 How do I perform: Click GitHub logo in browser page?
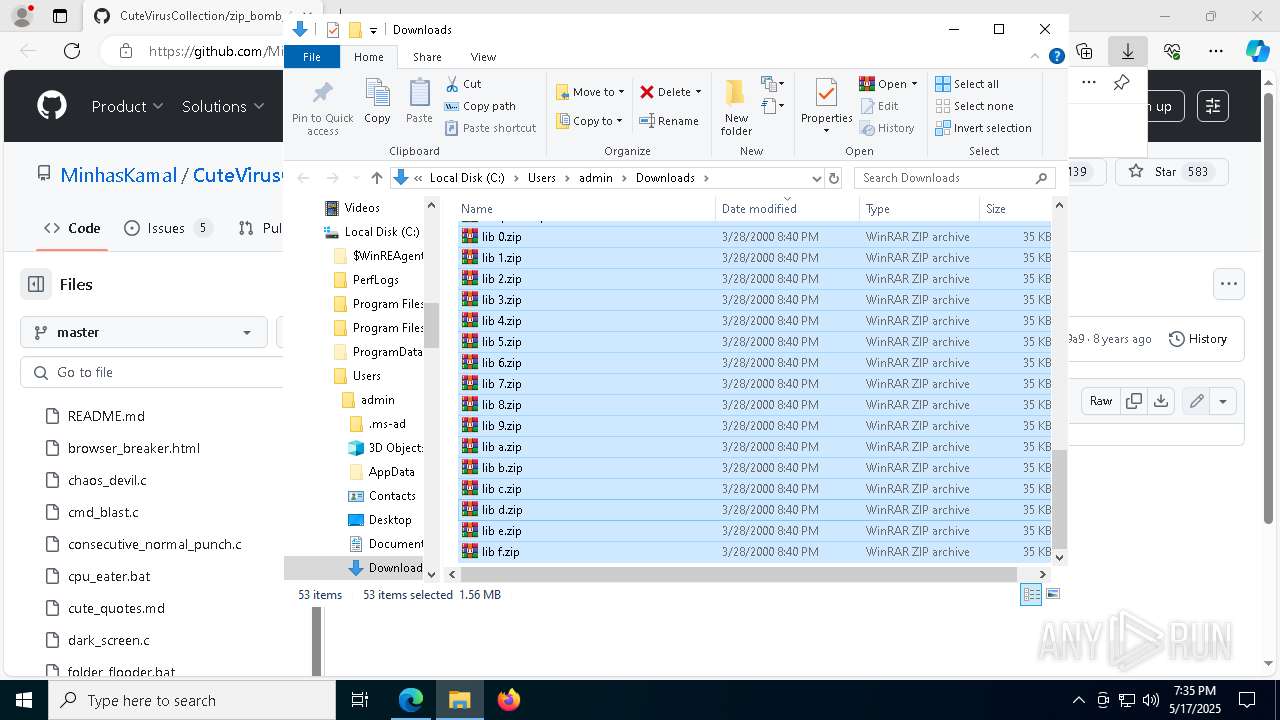[x=52, y=106]
